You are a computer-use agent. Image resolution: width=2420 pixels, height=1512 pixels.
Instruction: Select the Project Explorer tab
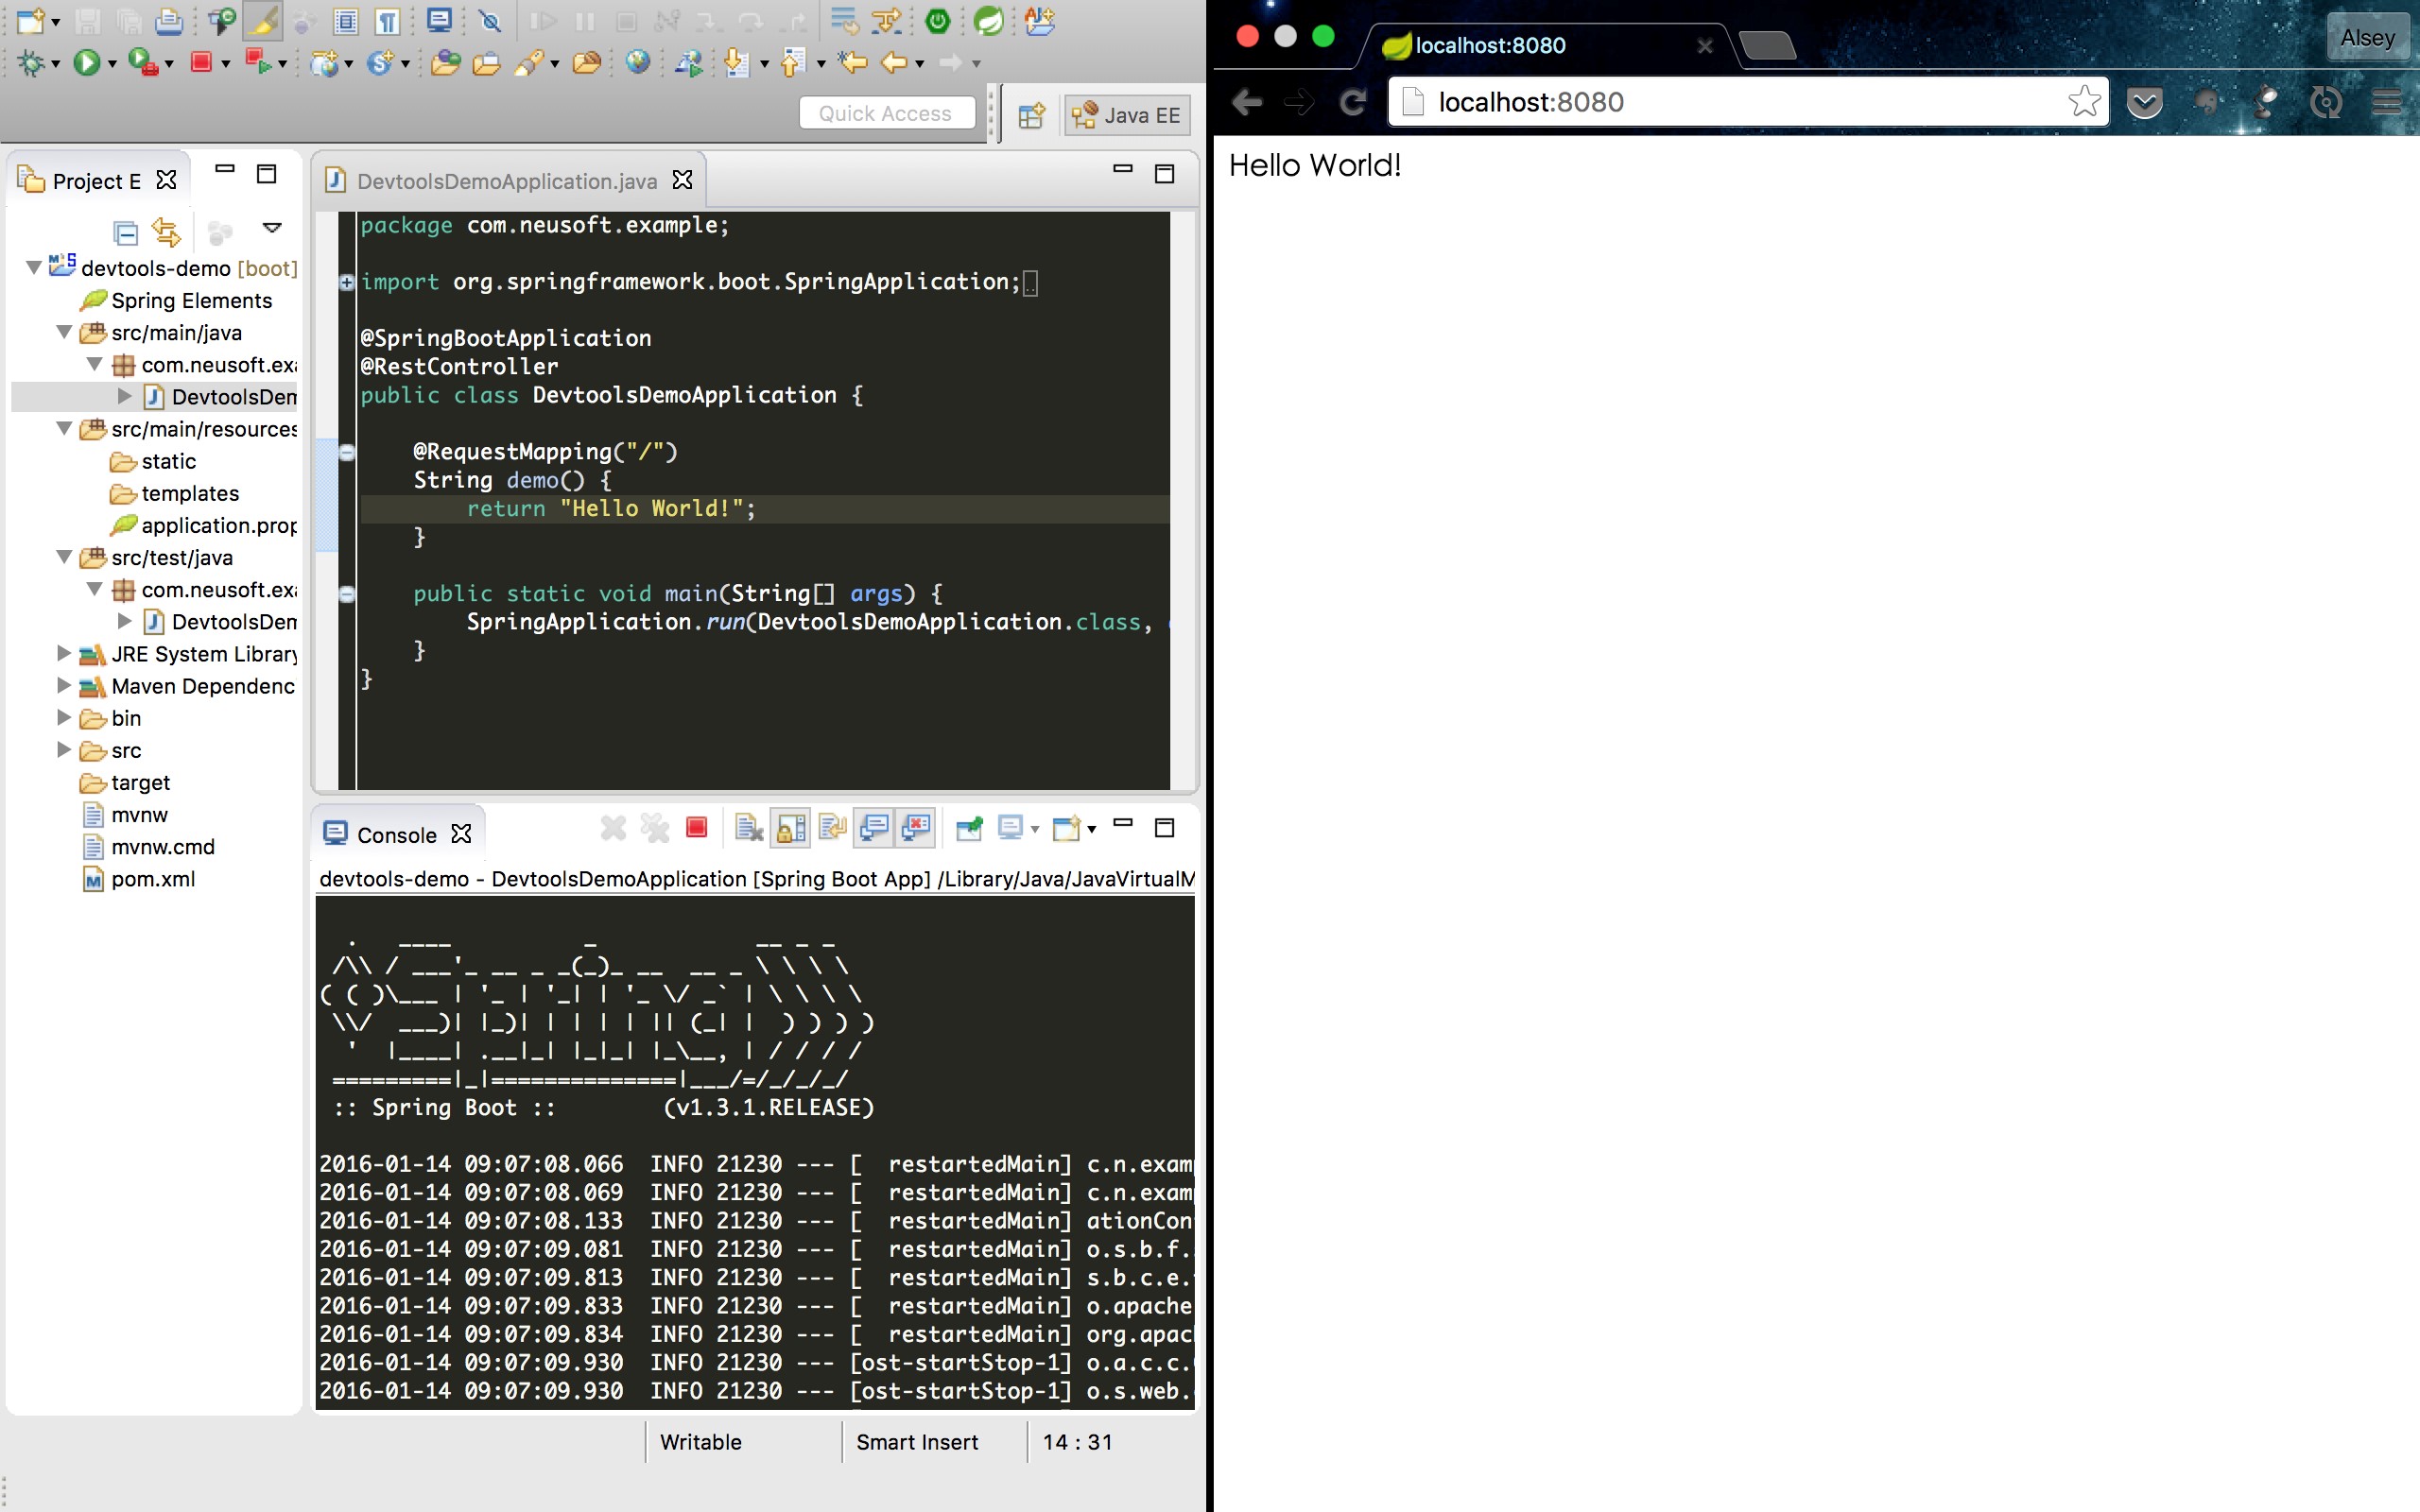coord(96,181)
